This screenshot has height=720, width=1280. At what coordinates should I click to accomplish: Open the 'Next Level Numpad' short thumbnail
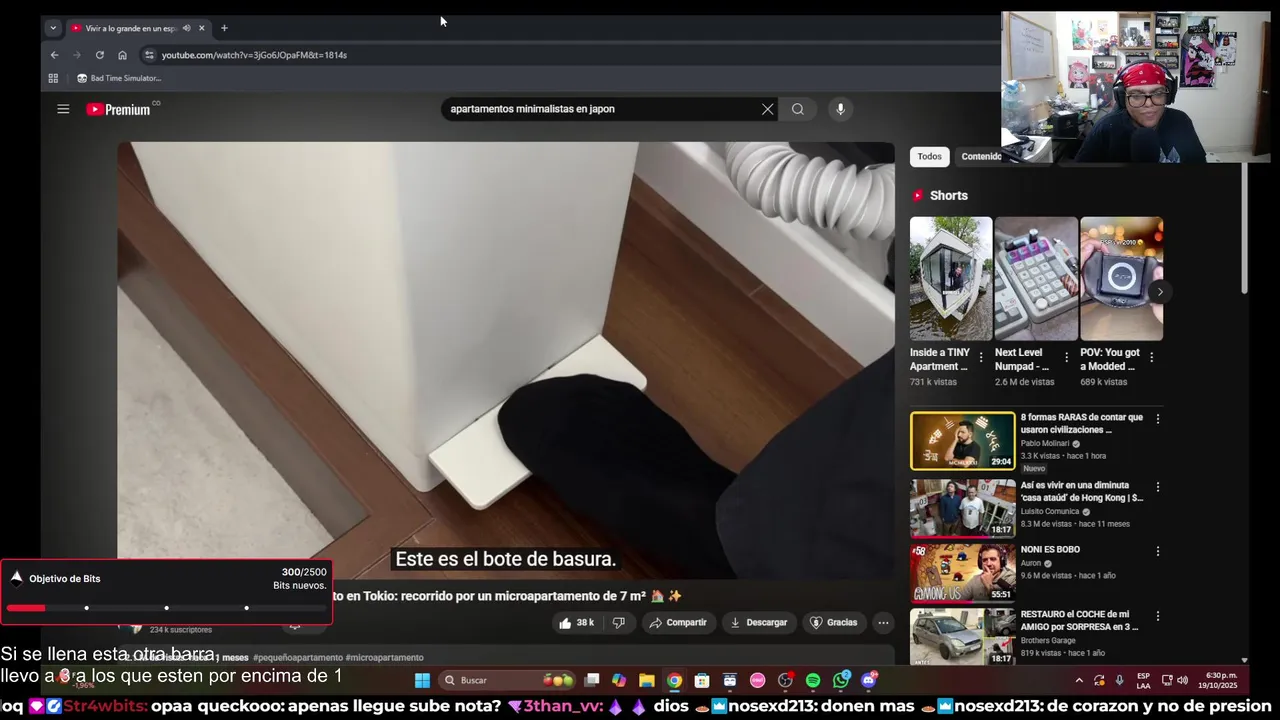pos(1036,279)
